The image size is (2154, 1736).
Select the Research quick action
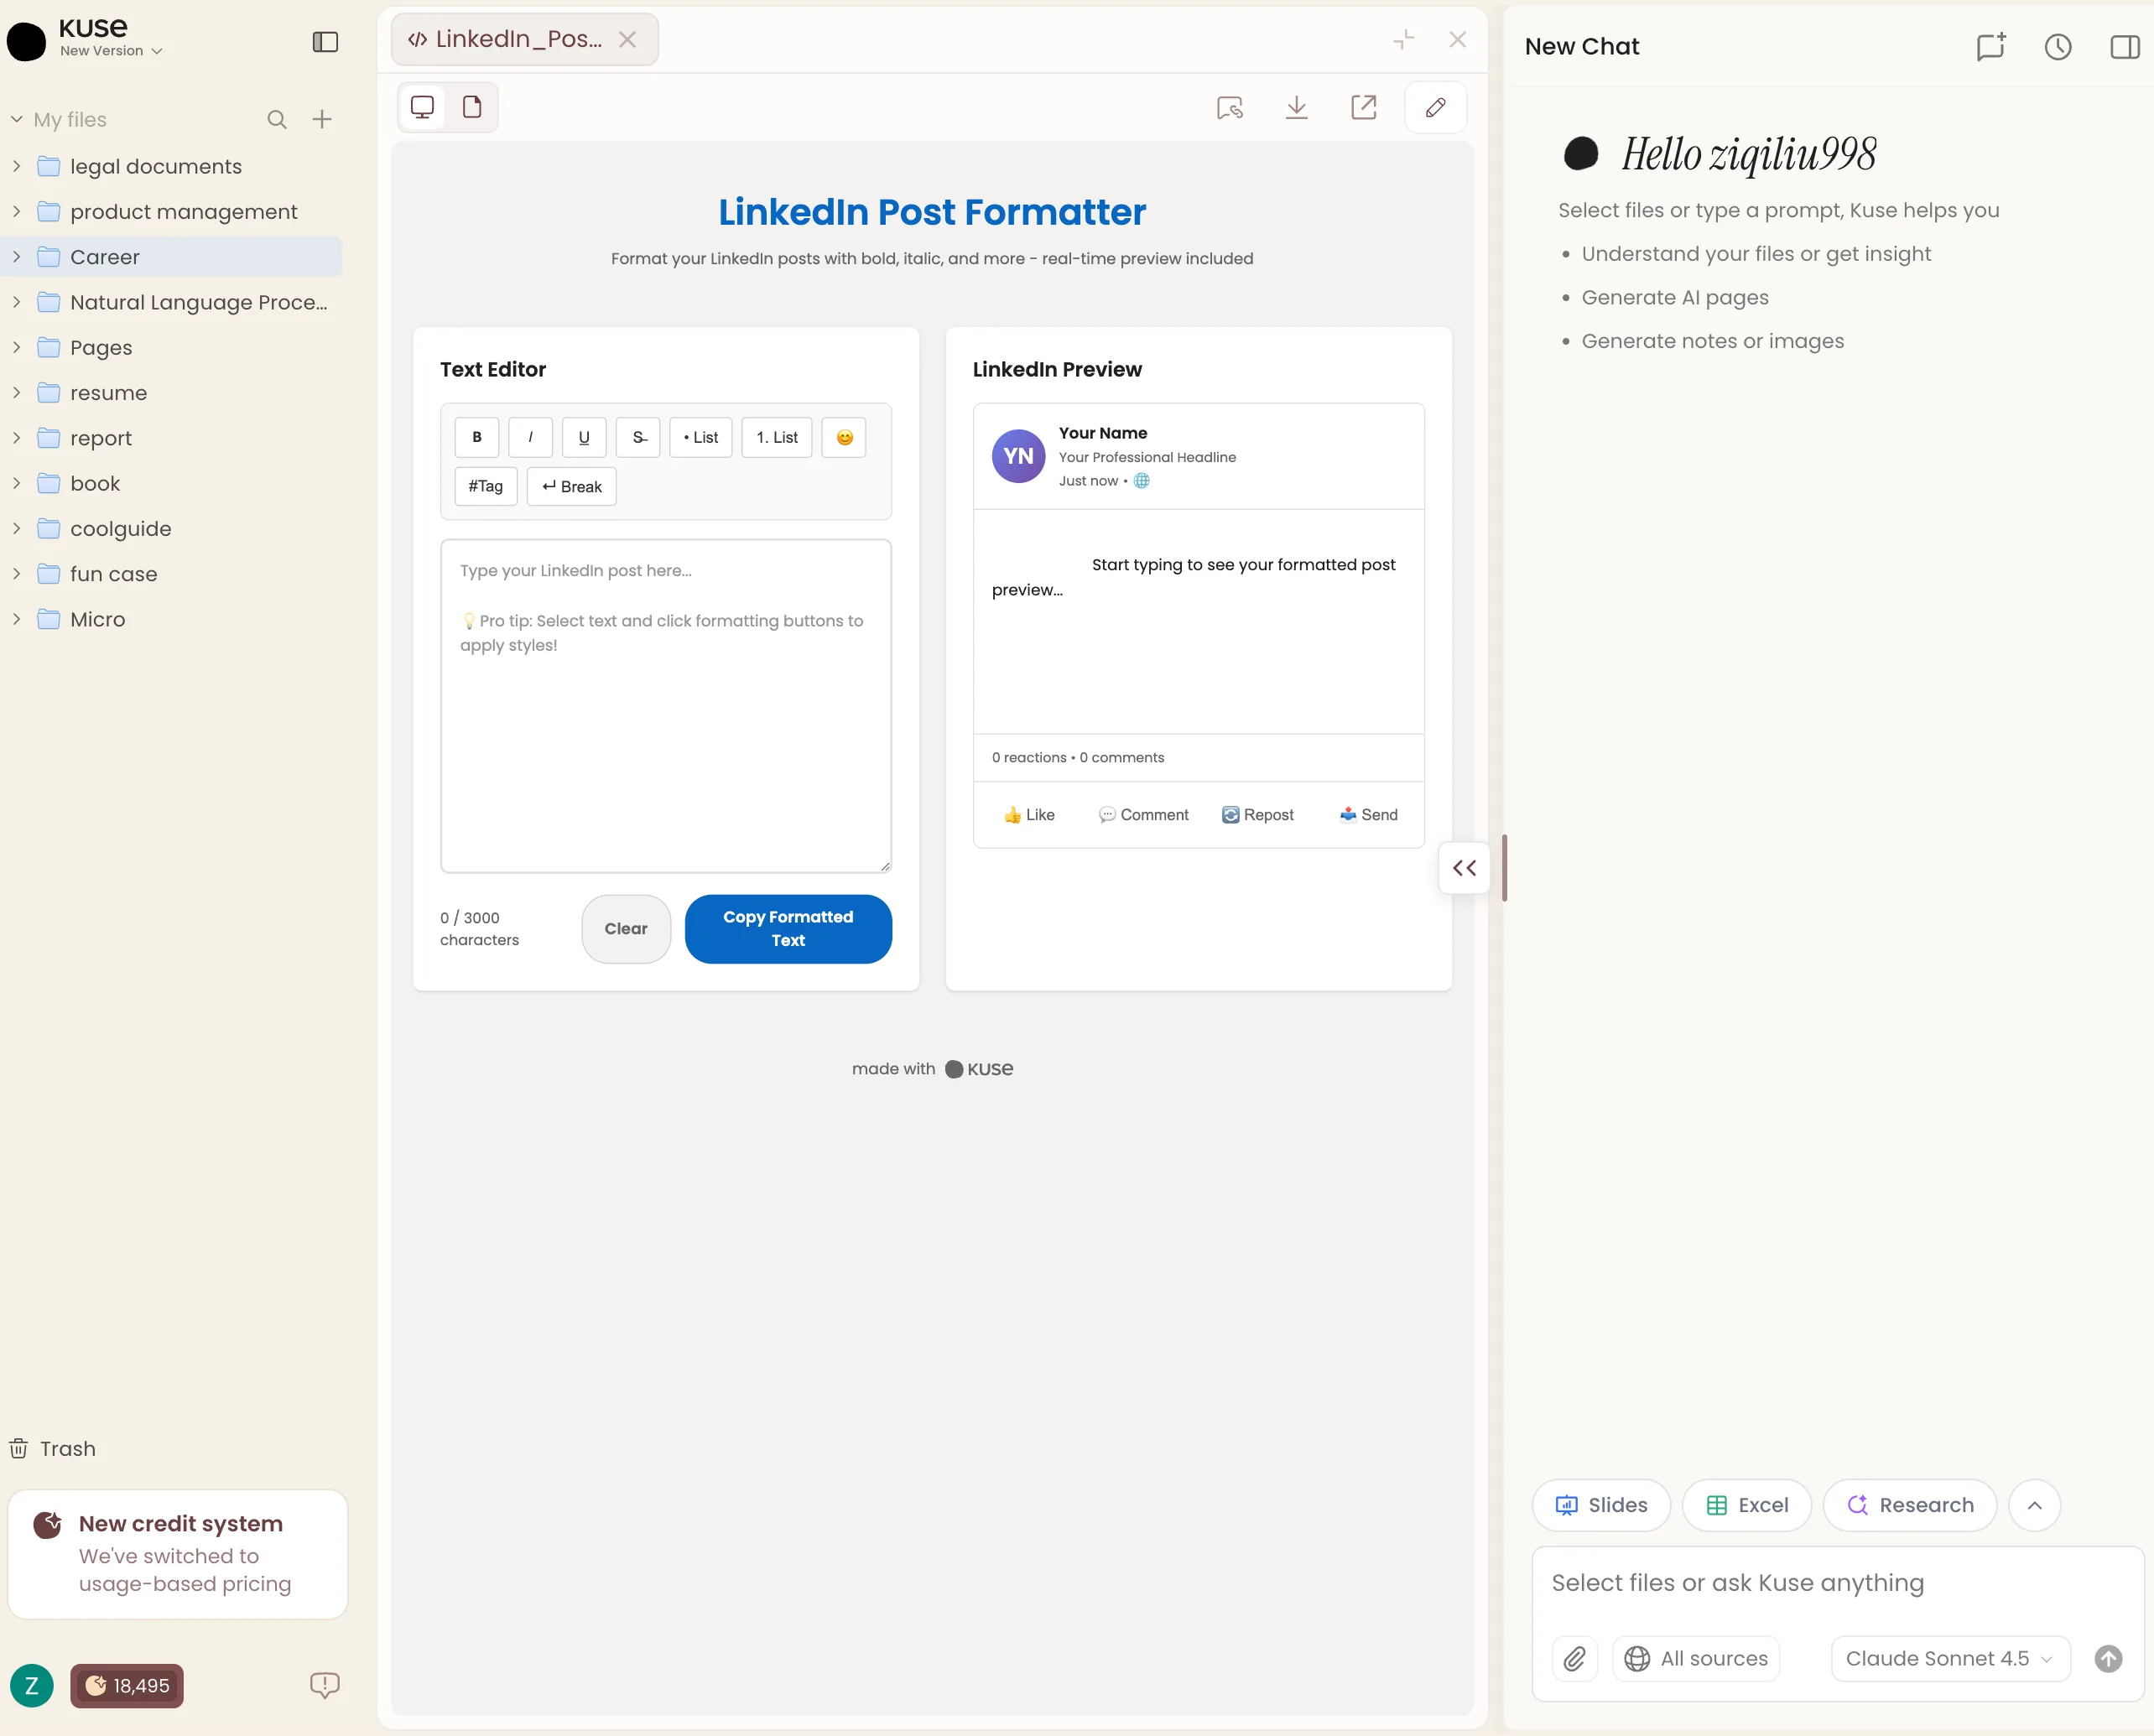click(x=1910, y=1505)
